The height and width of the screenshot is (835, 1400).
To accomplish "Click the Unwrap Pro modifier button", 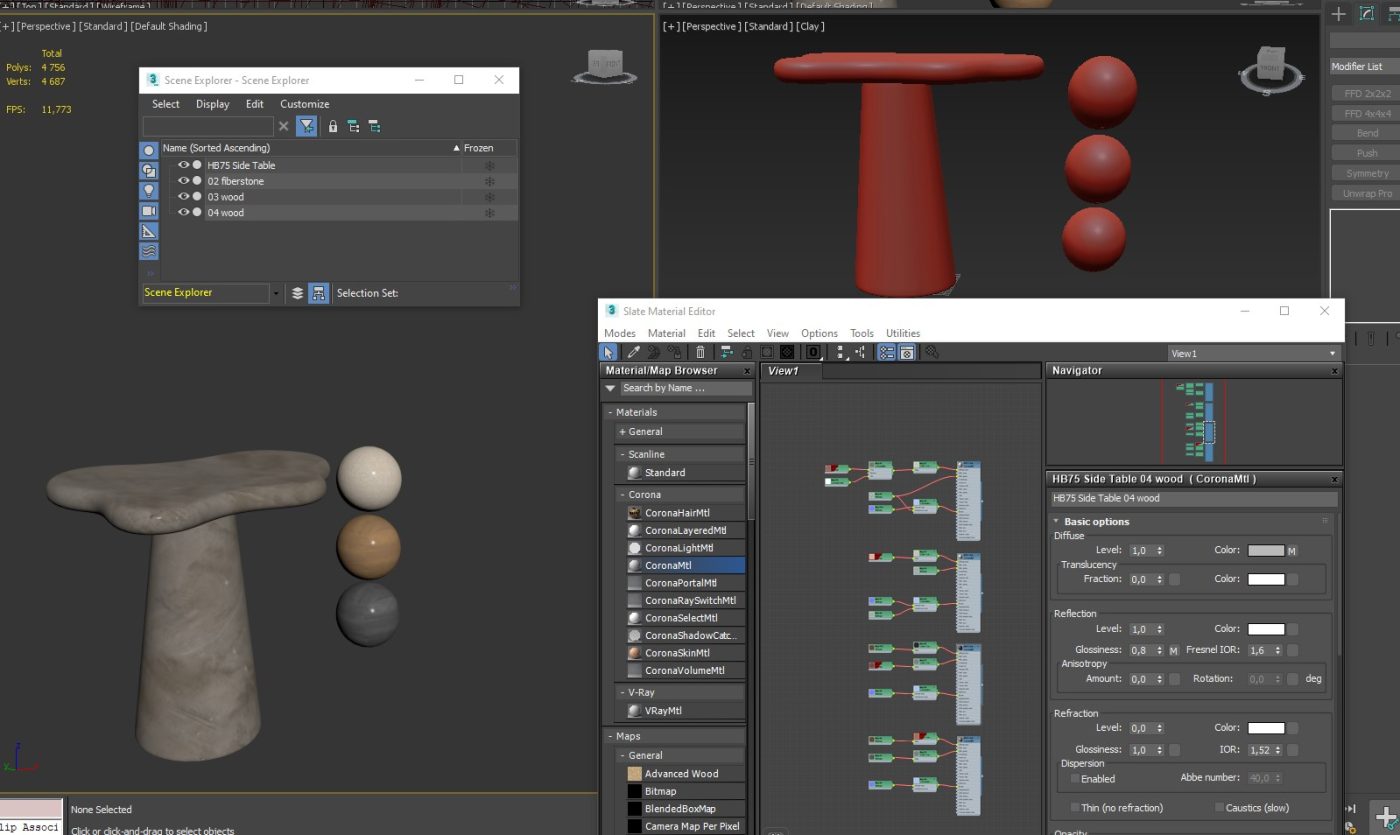I will coord(1367,193).
